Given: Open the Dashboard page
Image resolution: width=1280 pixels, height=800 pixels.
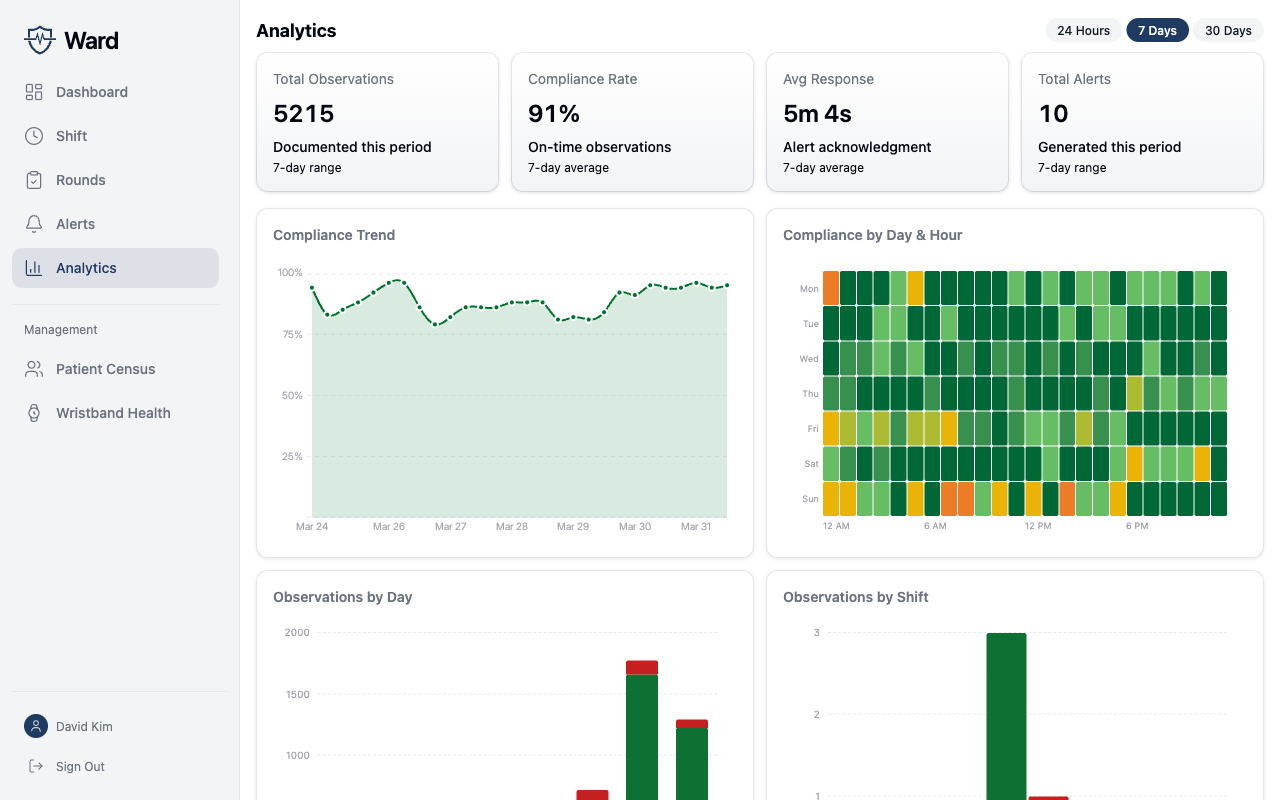Looking at the screenshot, I should [115, 92].
